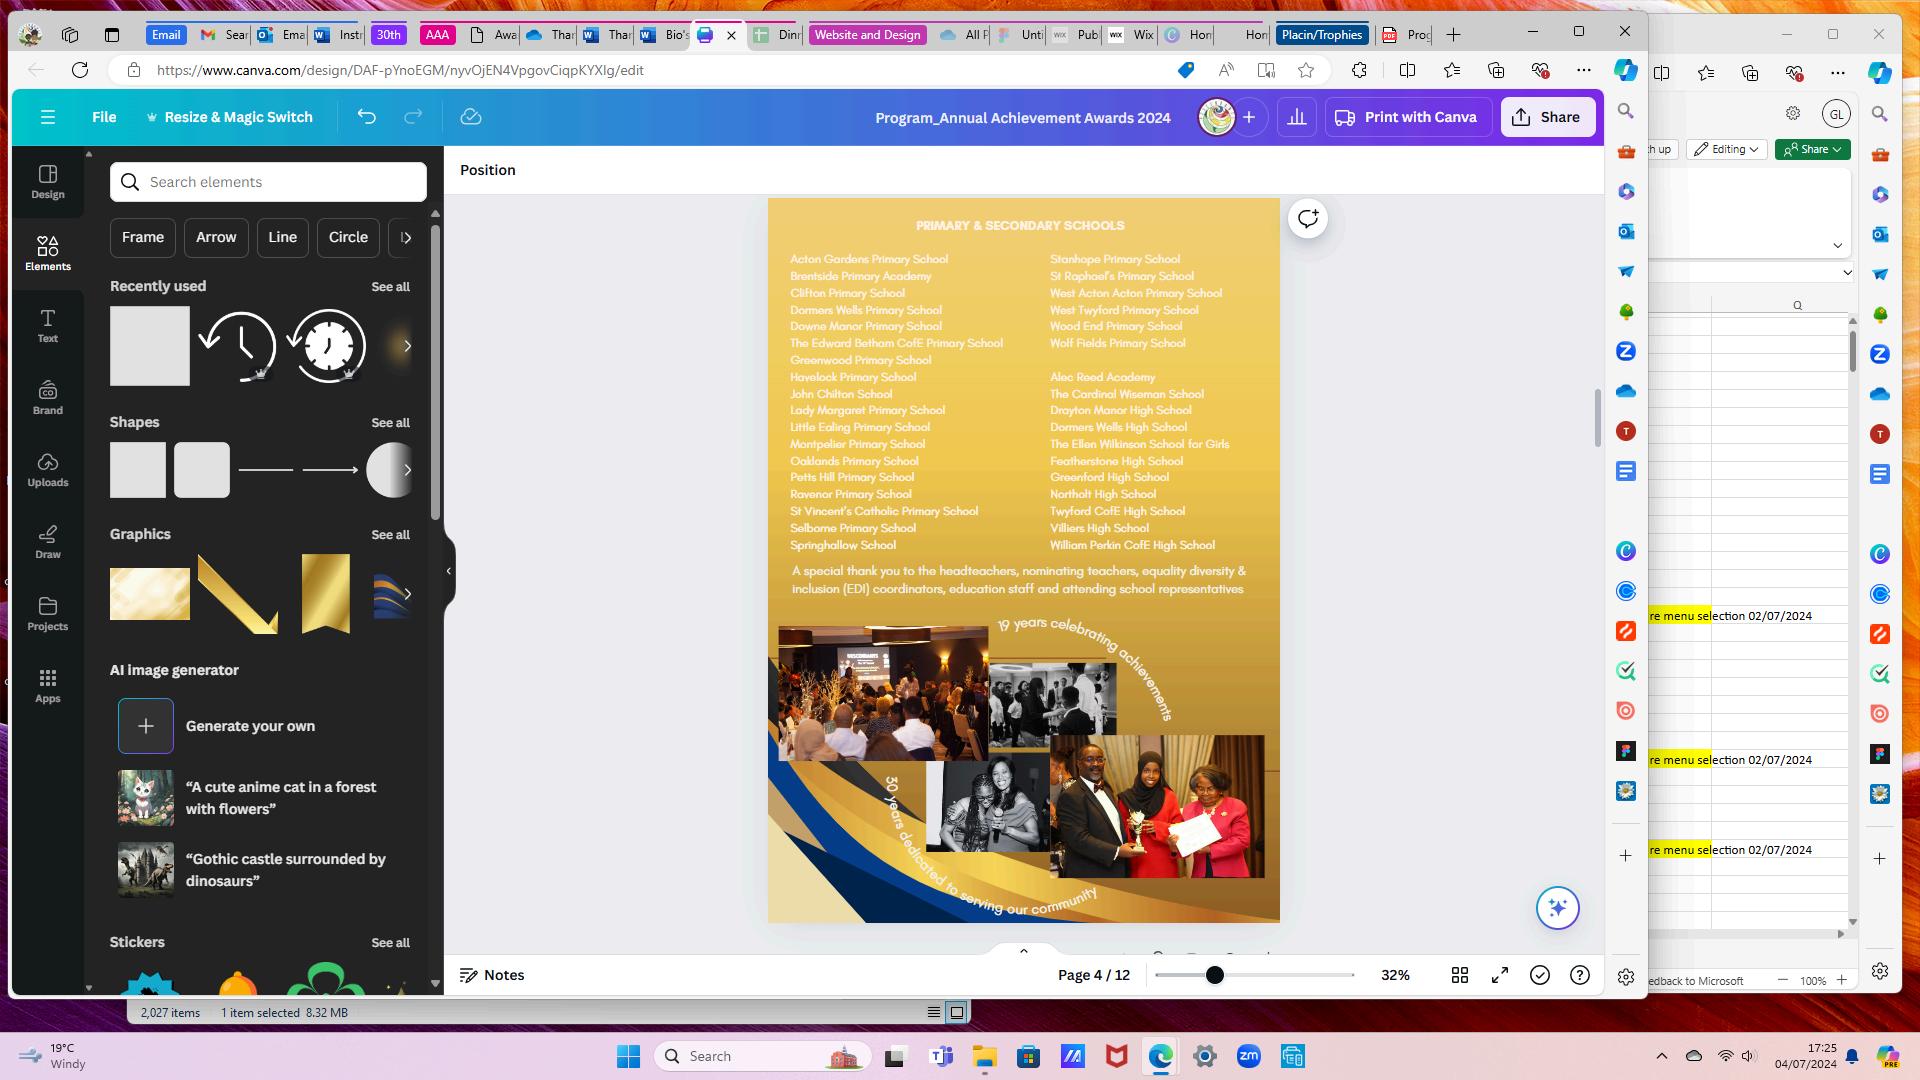The image size is (1920, 1080).
Task: Open the Brand kit panel
Action: click(x=47, y=397)
